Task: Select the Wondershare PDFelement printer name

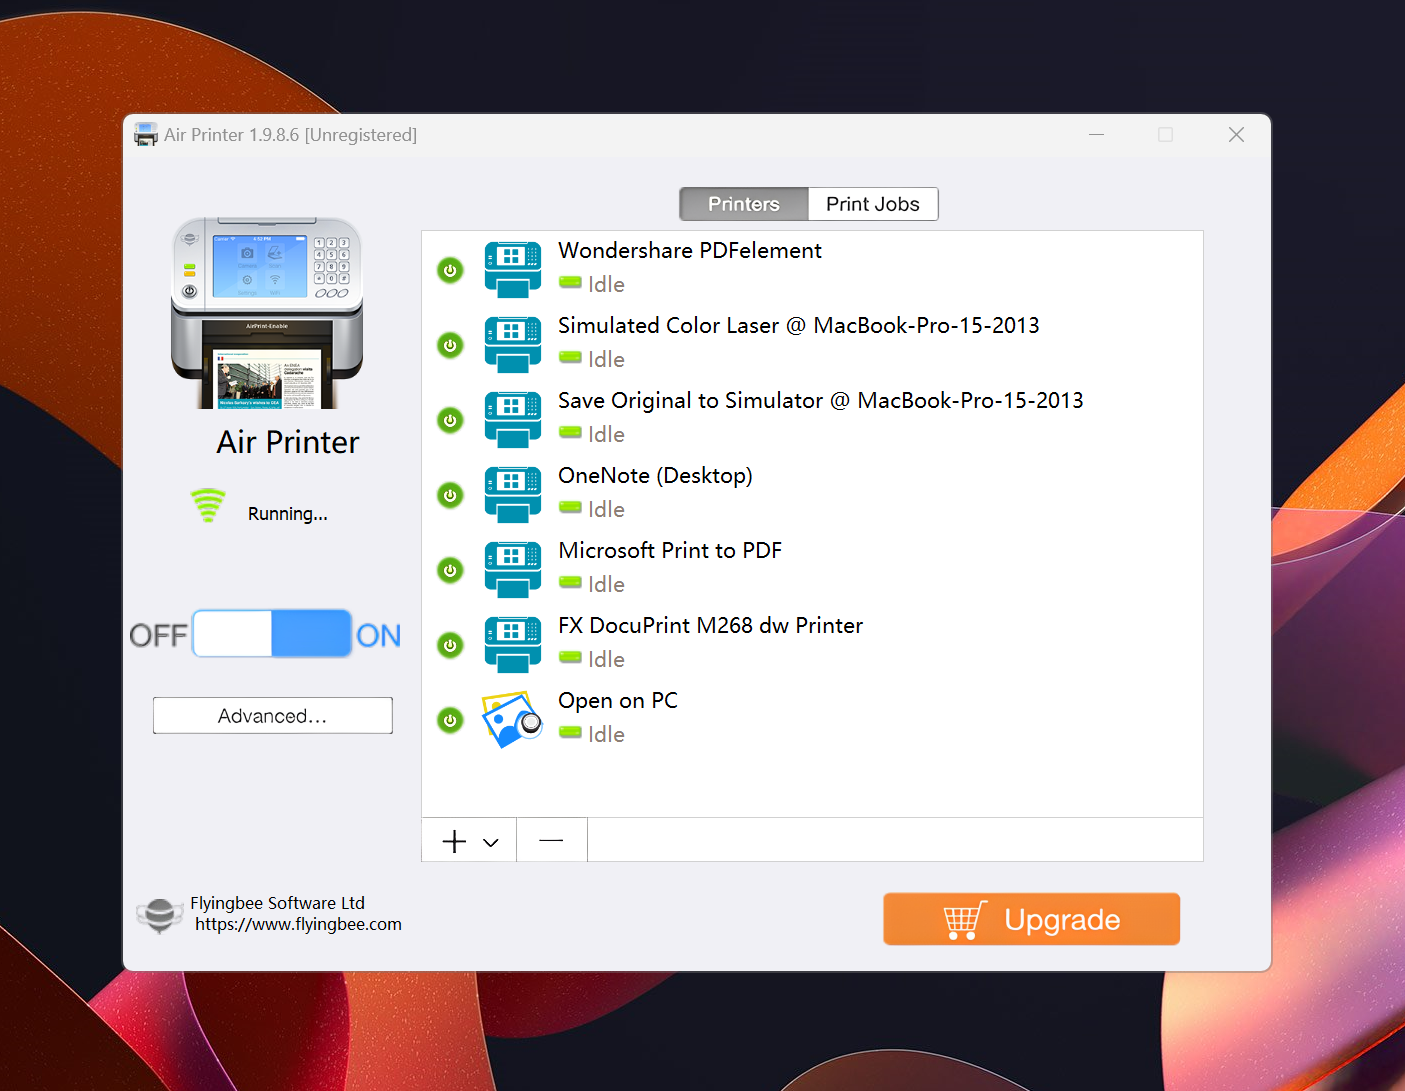Action: tap(690, 250)
